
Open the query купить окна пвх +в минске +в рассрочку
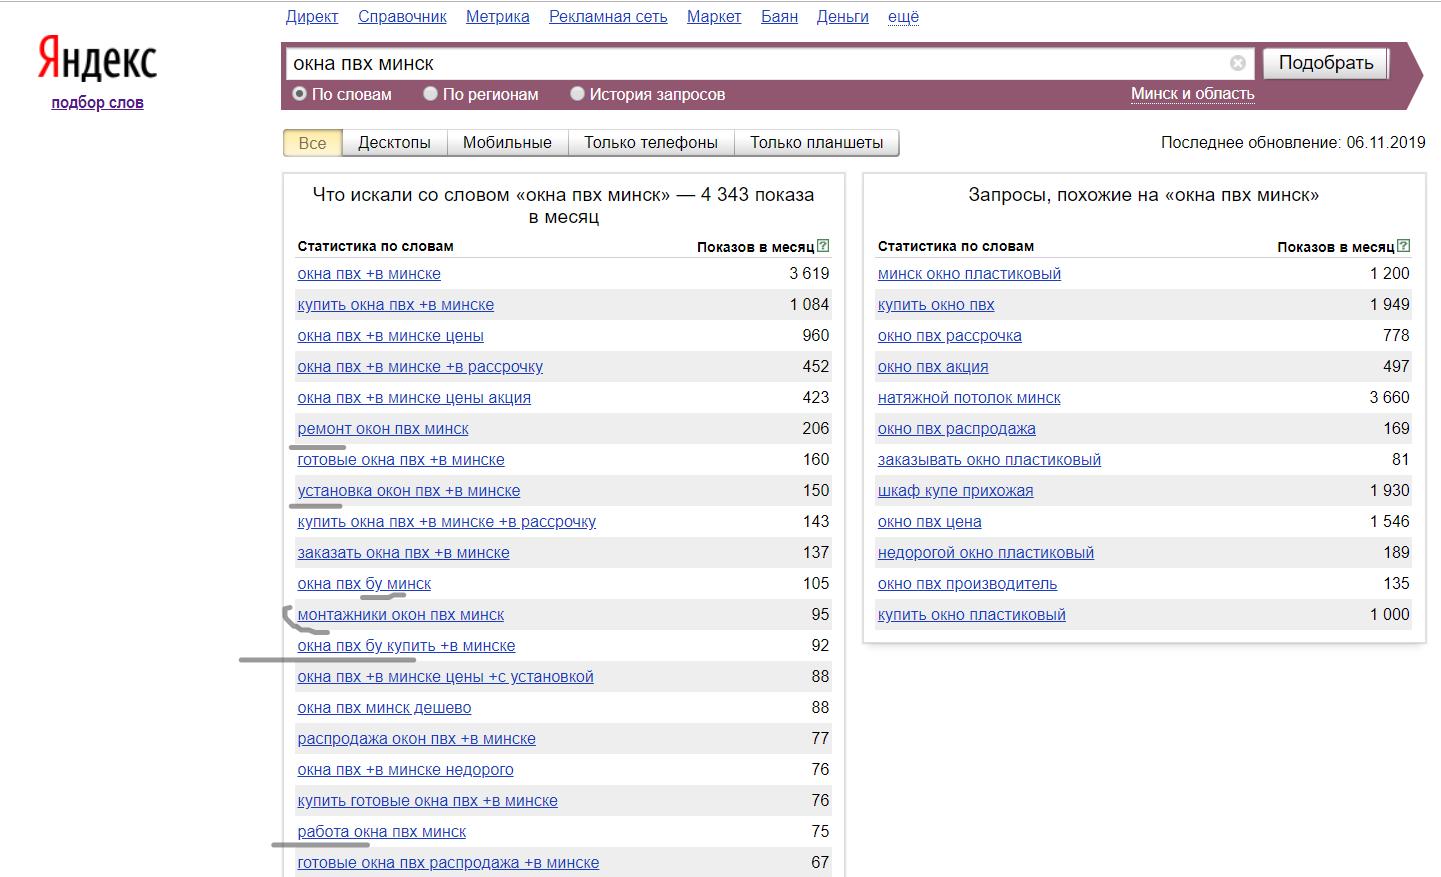446,522
